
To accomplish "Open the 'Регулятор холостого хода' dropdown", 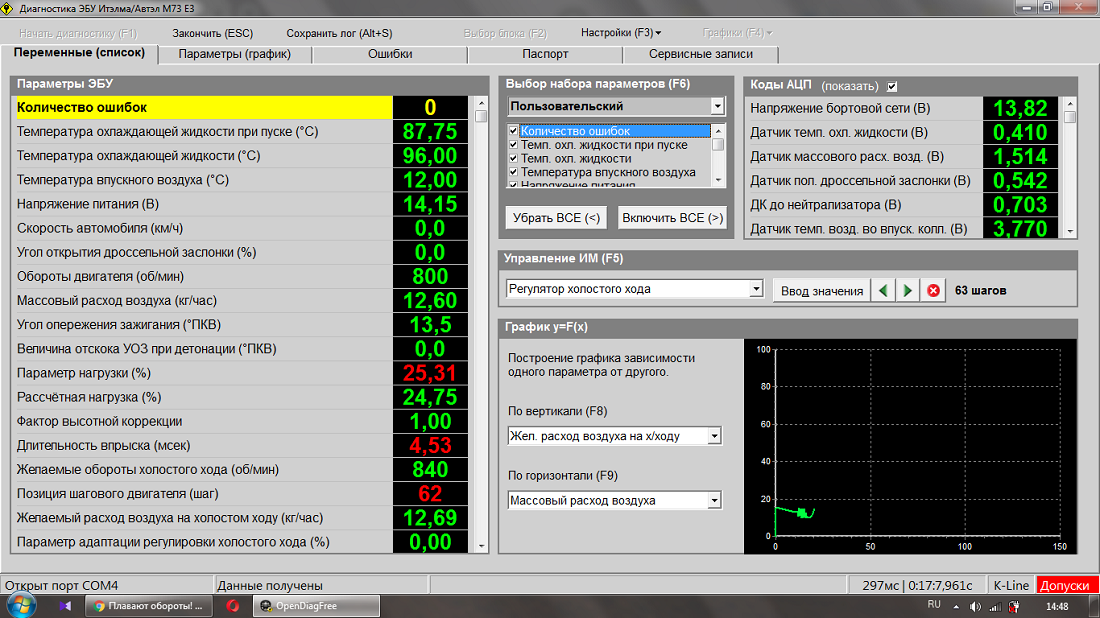I will tap(756, 289).
